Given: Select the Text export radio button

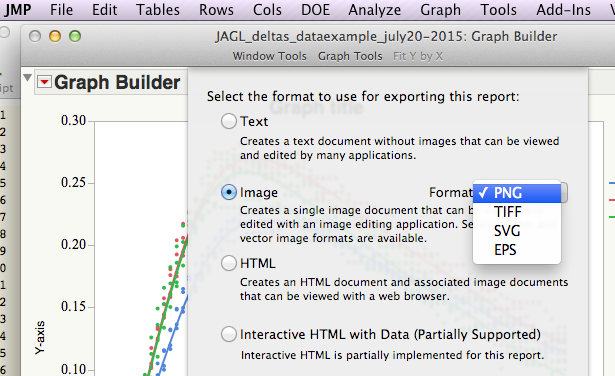Looking at the screenshot, I should coord(229,121).
